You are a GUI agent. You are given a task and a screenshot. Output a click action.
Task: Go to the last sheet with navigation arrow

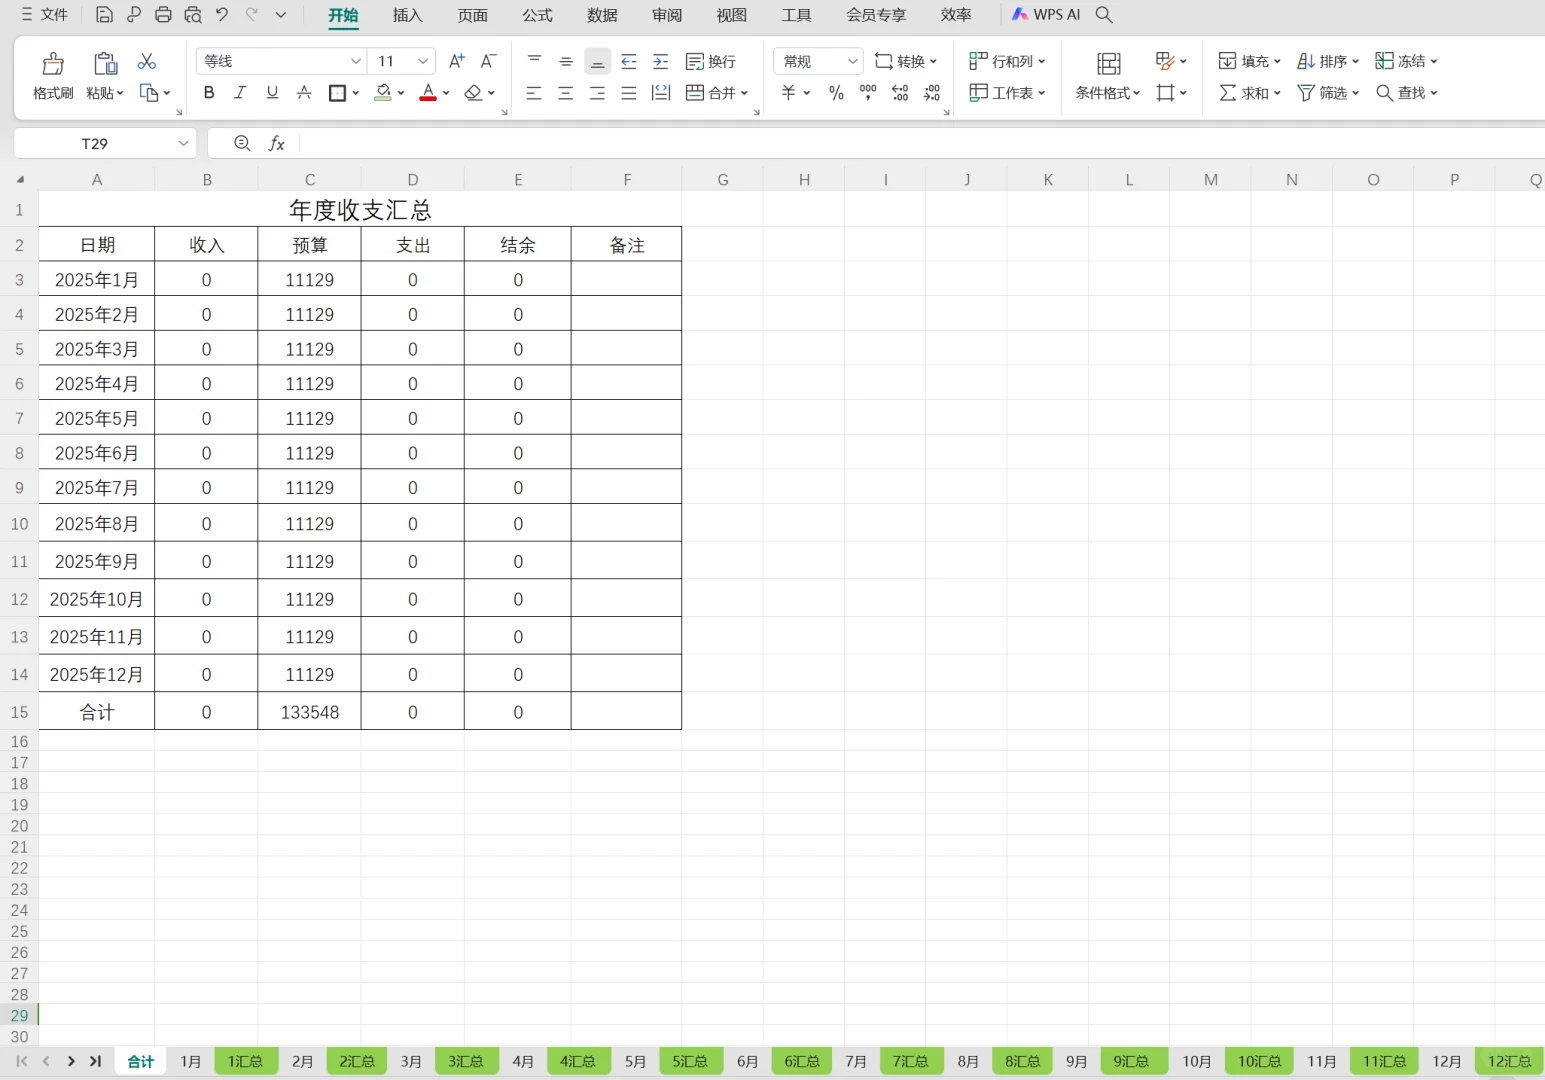coord(95,1061)
